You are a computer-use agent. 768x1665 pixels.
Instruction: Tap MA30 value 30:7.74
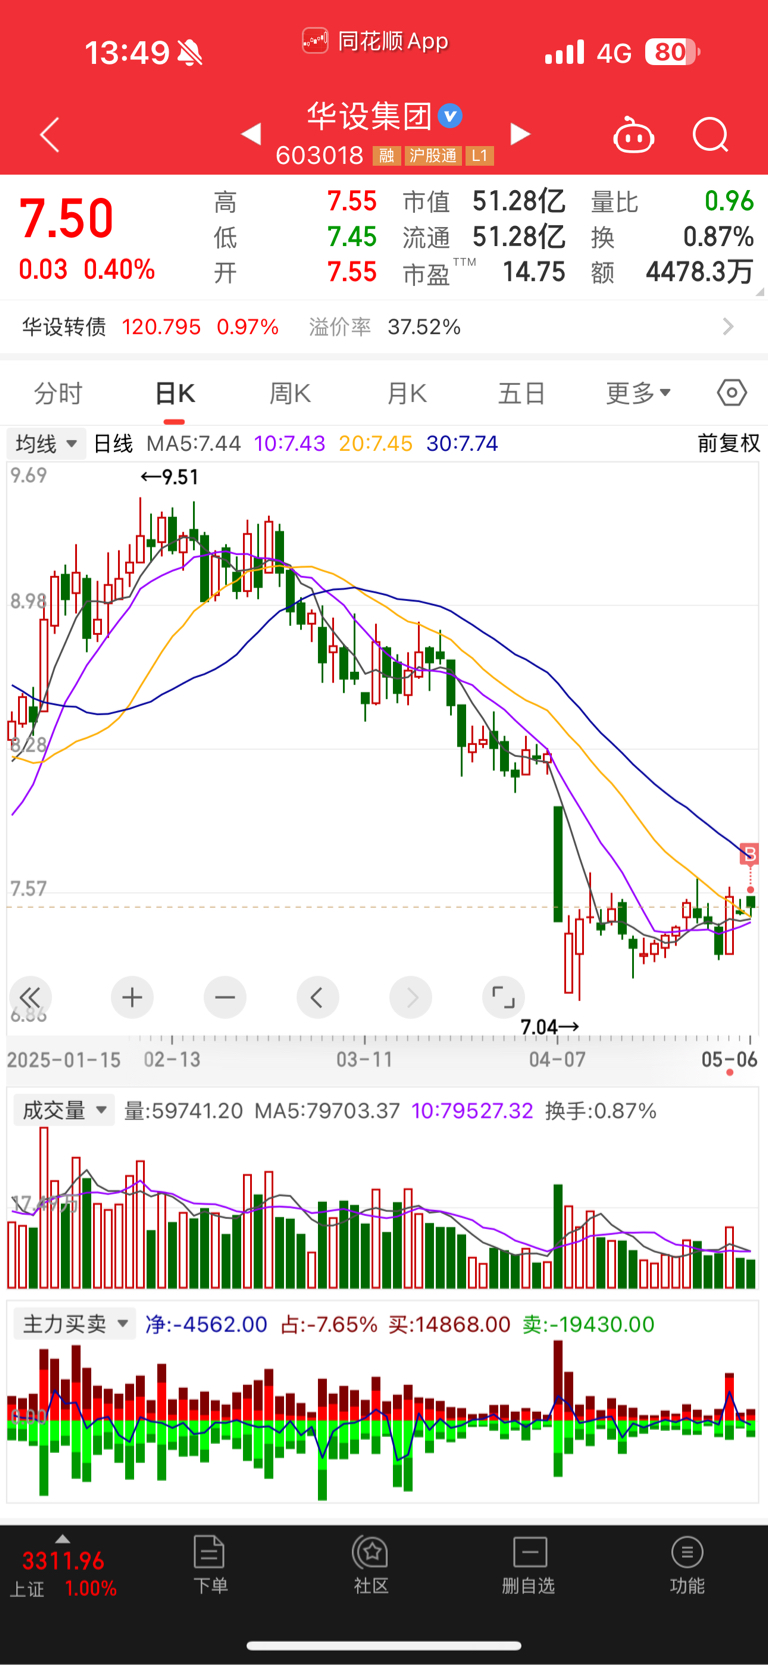[462, 443]
